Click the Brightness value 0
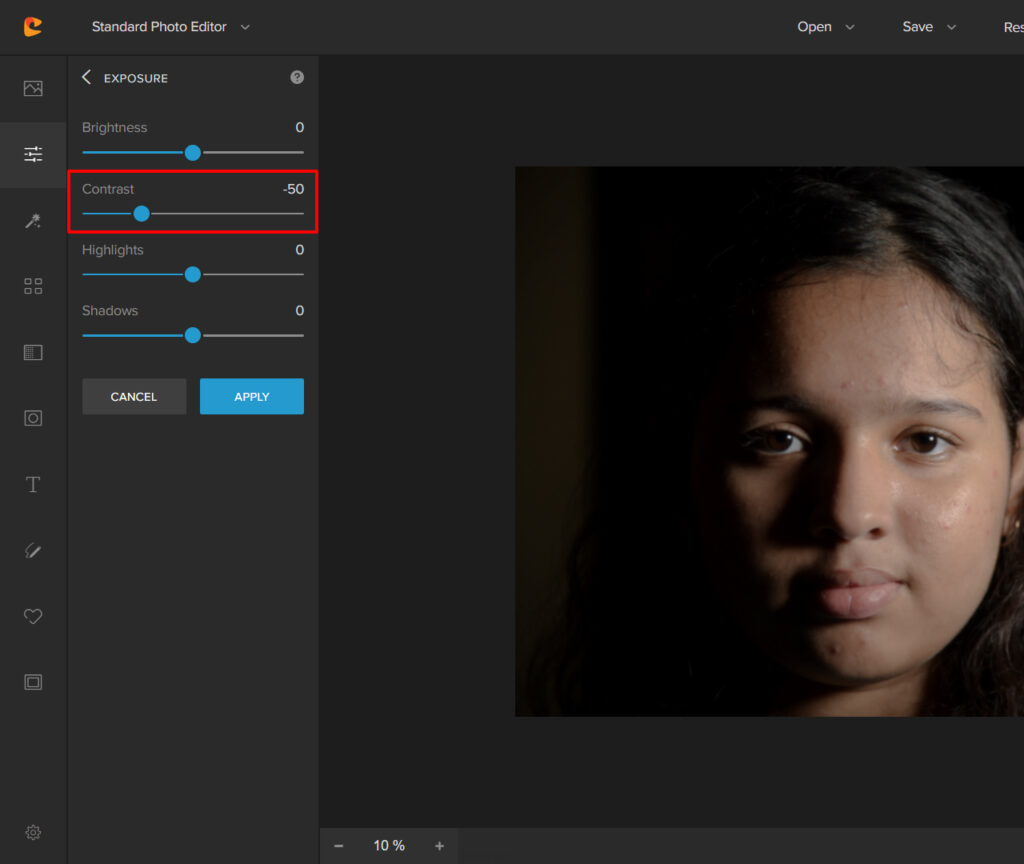The image size is (1024, 864). 300,127
